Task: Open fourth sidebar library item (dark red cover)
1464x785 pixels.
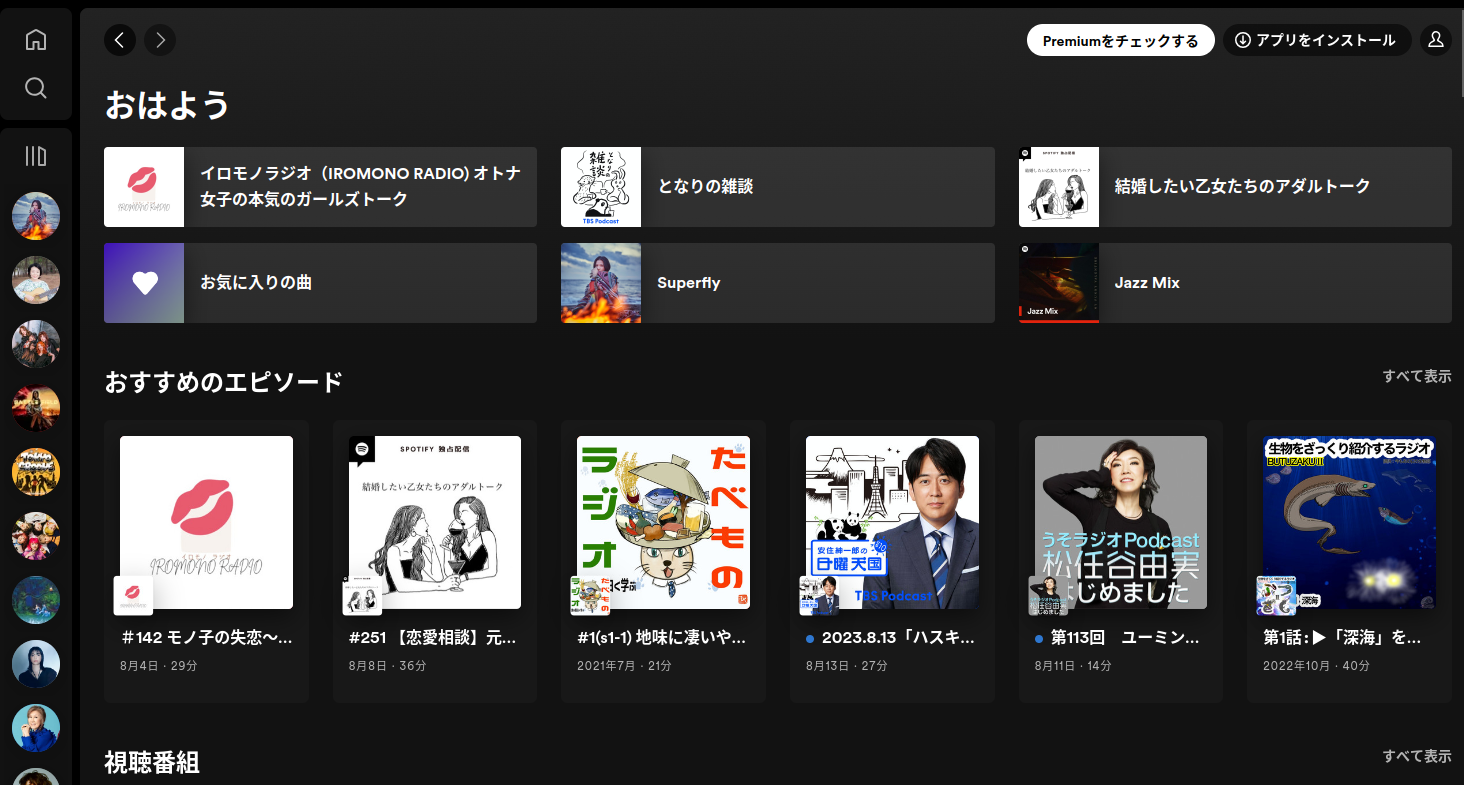Action: [36, 408]
